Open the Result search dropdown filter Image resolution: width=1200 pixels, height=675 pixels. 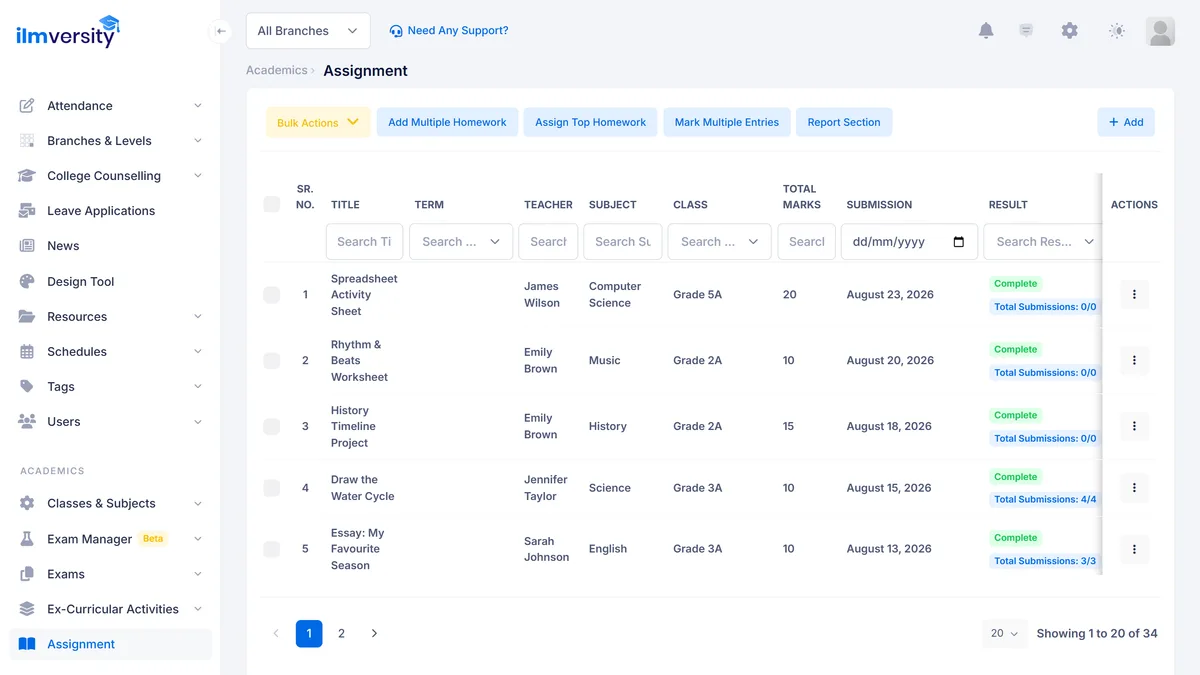pyautogui.click(x=1044, y=242)
